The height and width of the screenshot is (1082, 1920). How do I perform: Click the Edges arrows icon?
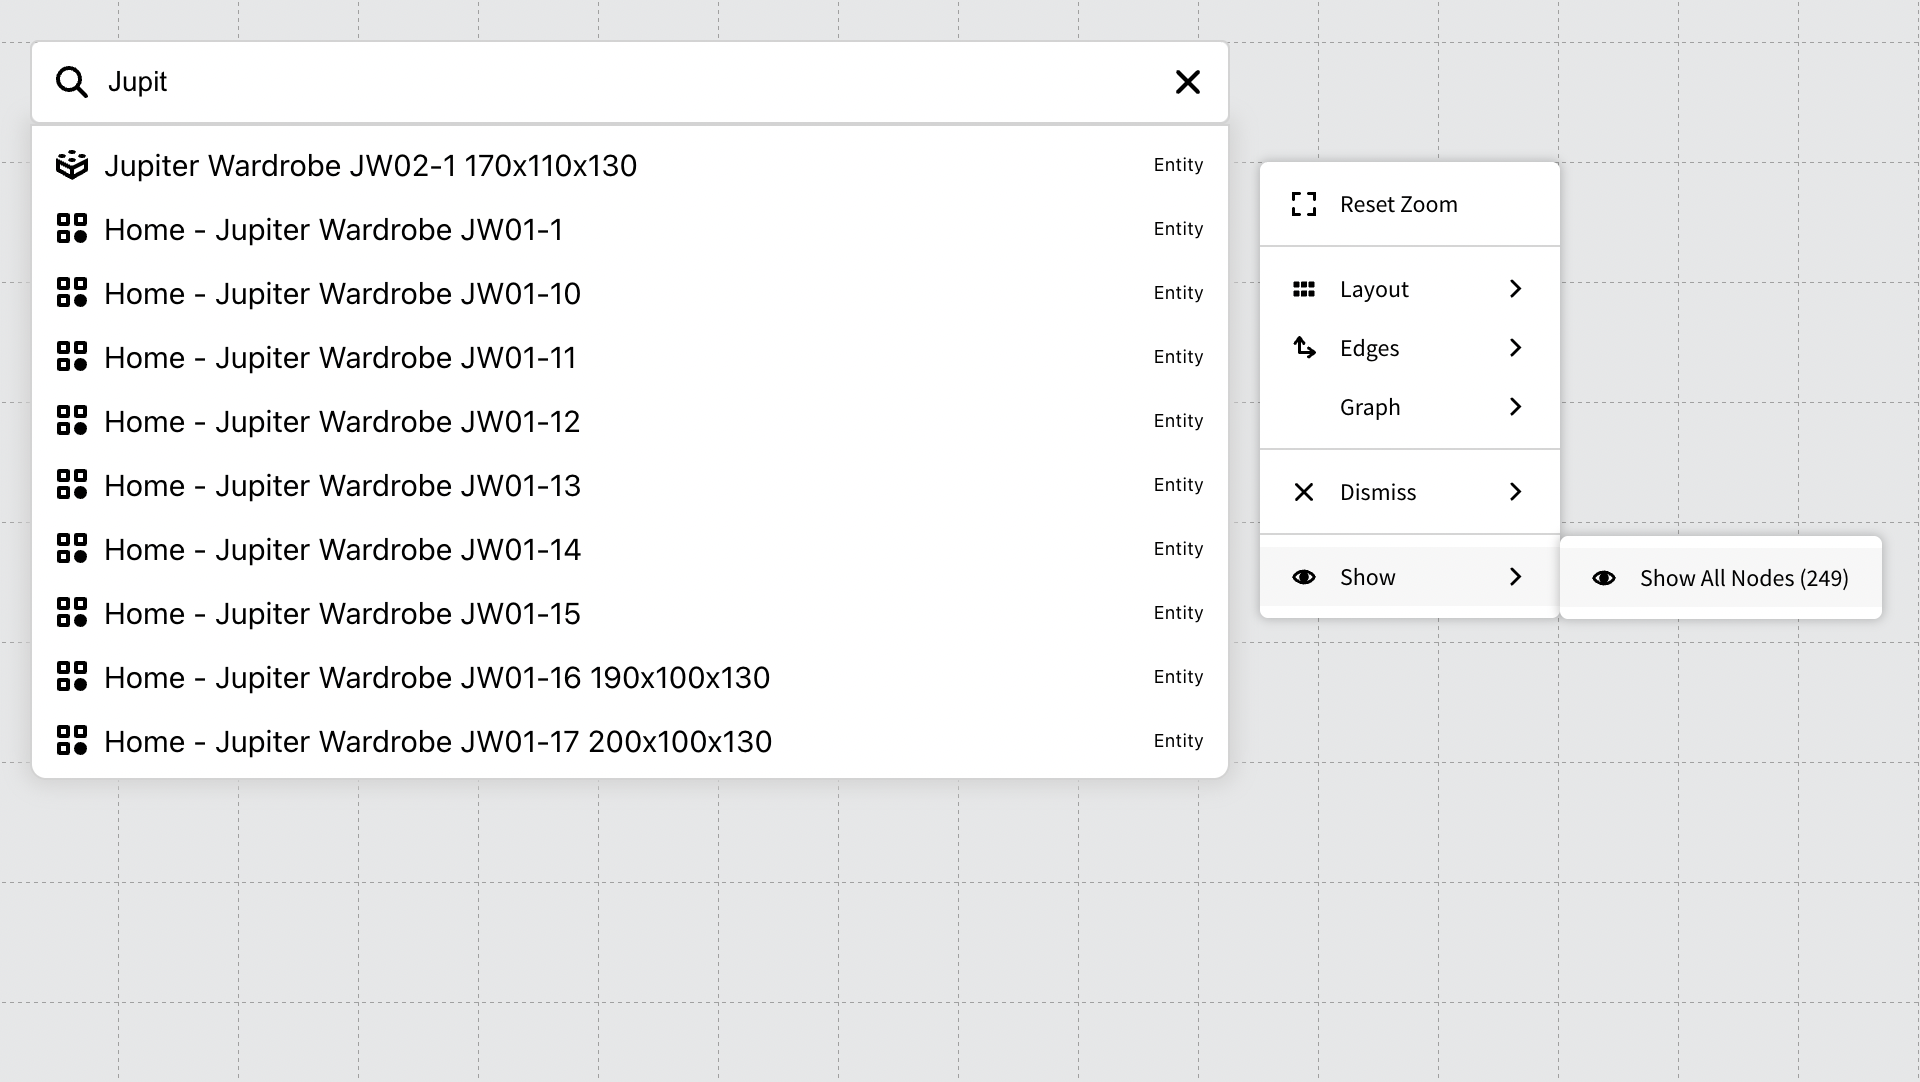[x=1303, y=348]
